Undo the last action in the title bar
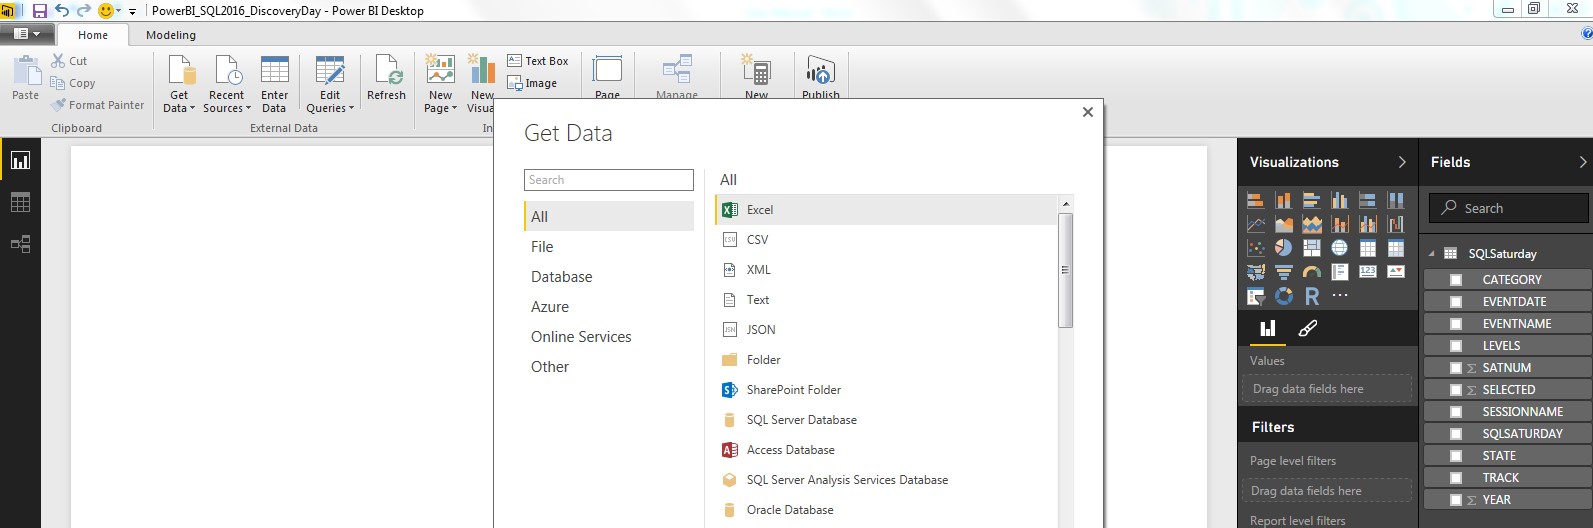Image resolution: width=1593 pixels, height=528 pixels. coord(62,11)
